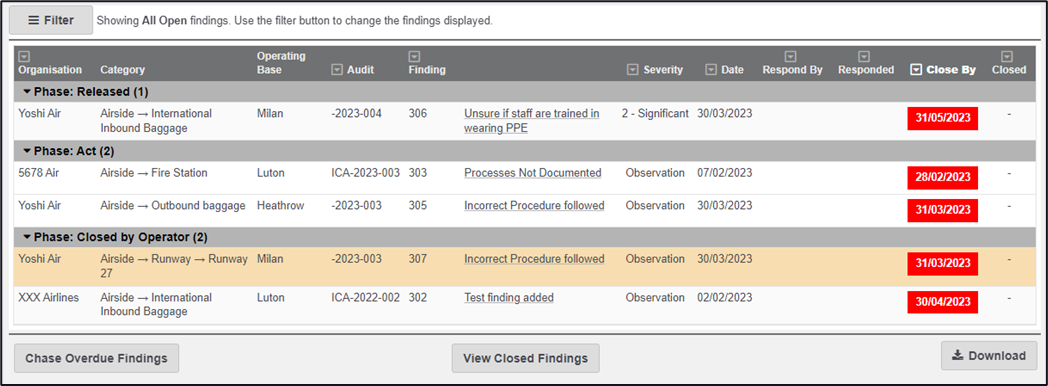
Task: Open the Date column filter icon
Action: click(710, 69)
